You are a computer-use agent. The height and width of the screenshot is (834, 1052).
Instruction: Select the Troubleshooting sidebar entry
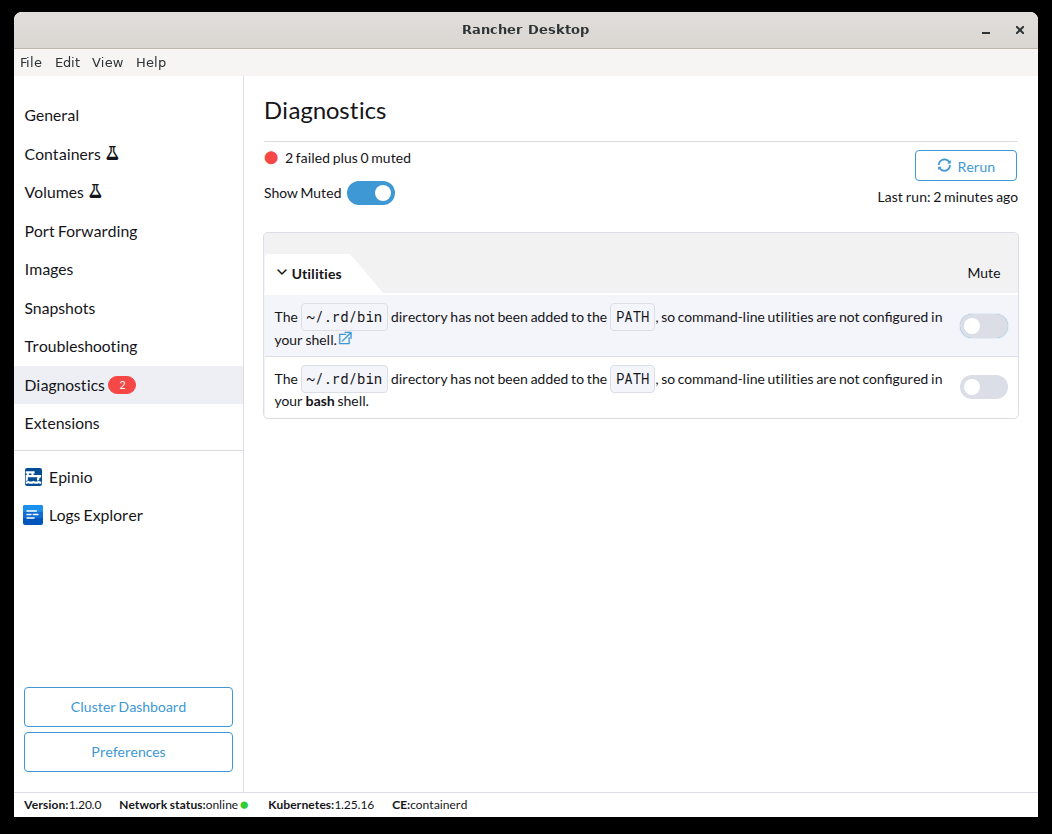81,346
